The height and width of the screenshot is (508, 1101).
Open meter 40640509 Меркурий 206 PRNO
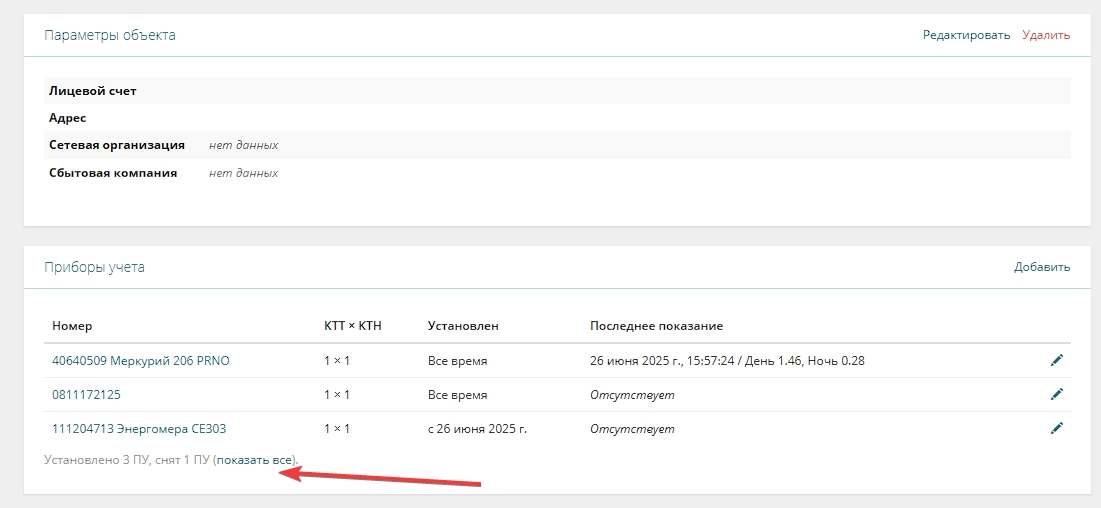click(140, 360)
